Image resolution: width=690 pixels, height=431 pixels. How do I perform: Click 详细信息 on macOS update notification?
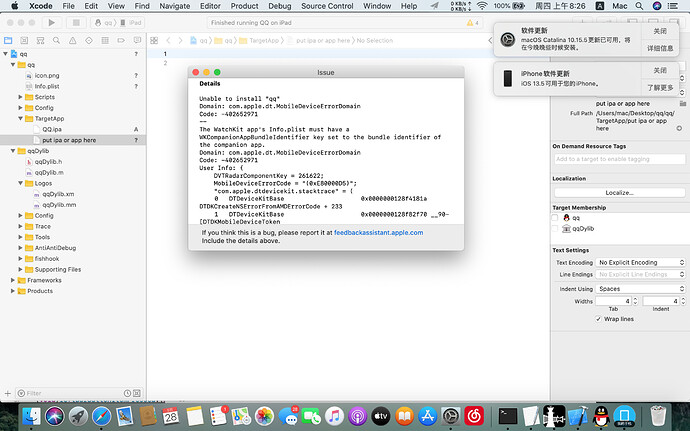point(660,48)
